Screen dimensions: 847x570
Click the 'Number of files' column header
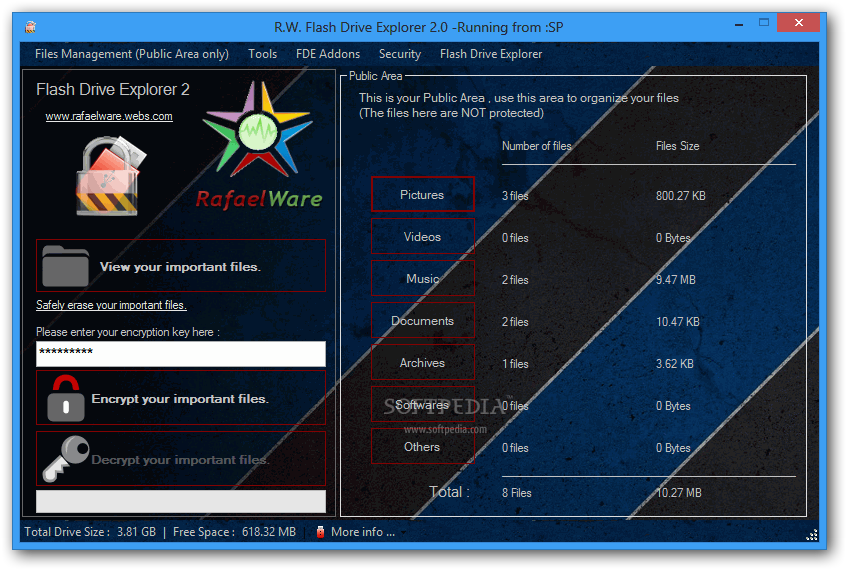pos(536,146)
